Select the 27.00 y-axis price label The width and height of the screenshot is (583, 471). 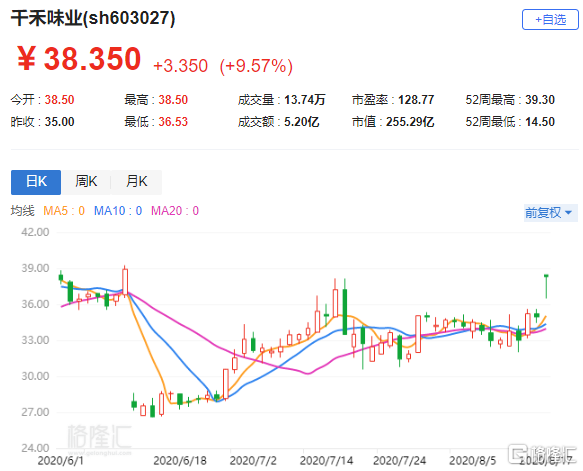35,412
